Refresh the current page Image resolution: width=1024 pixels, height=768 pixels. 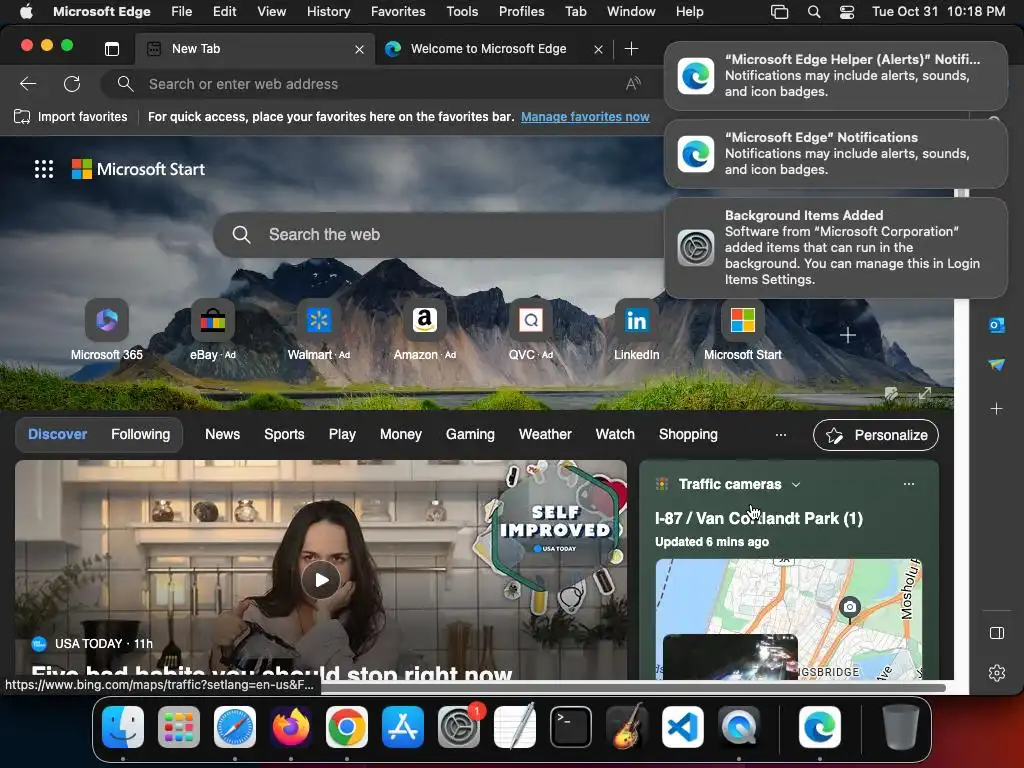[72, 84]
